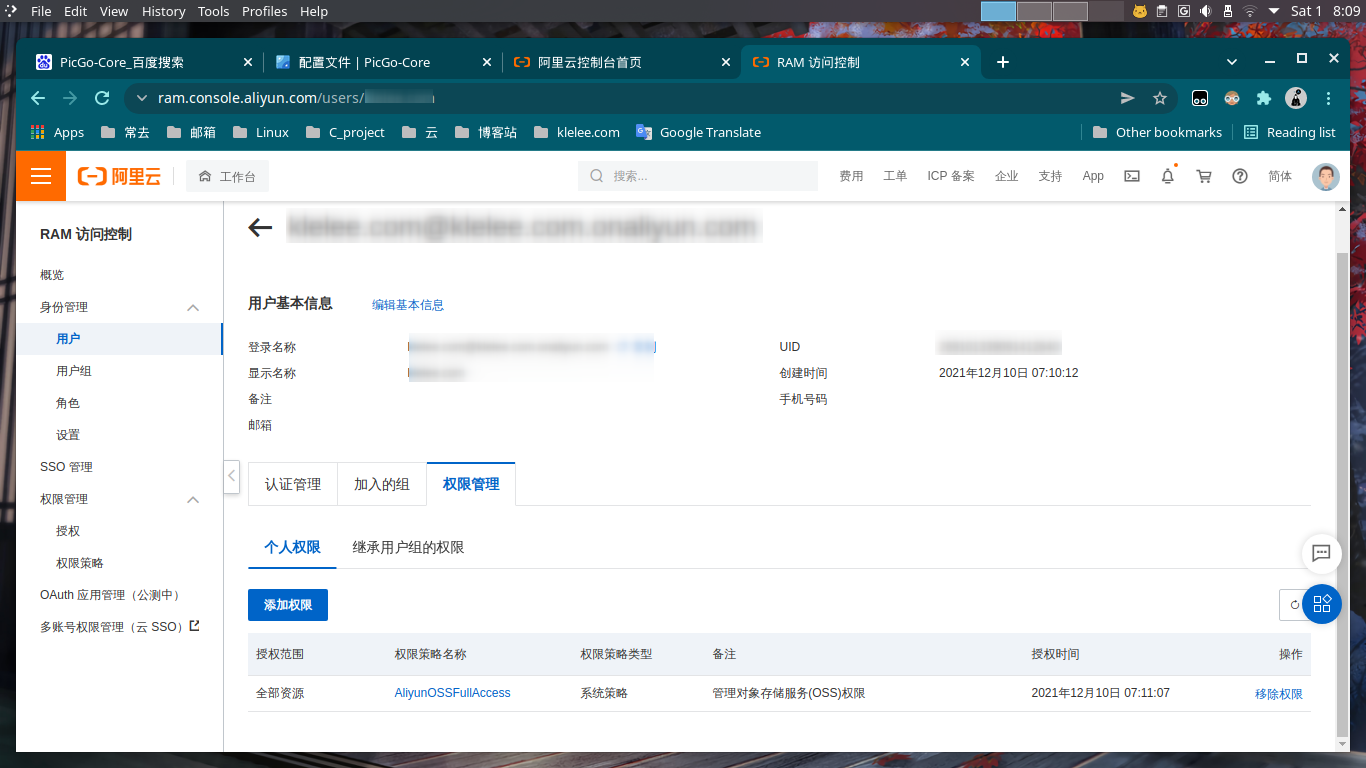
Task: Open OAuth 应用管理 in the sidebar
Action: [111, 595]
